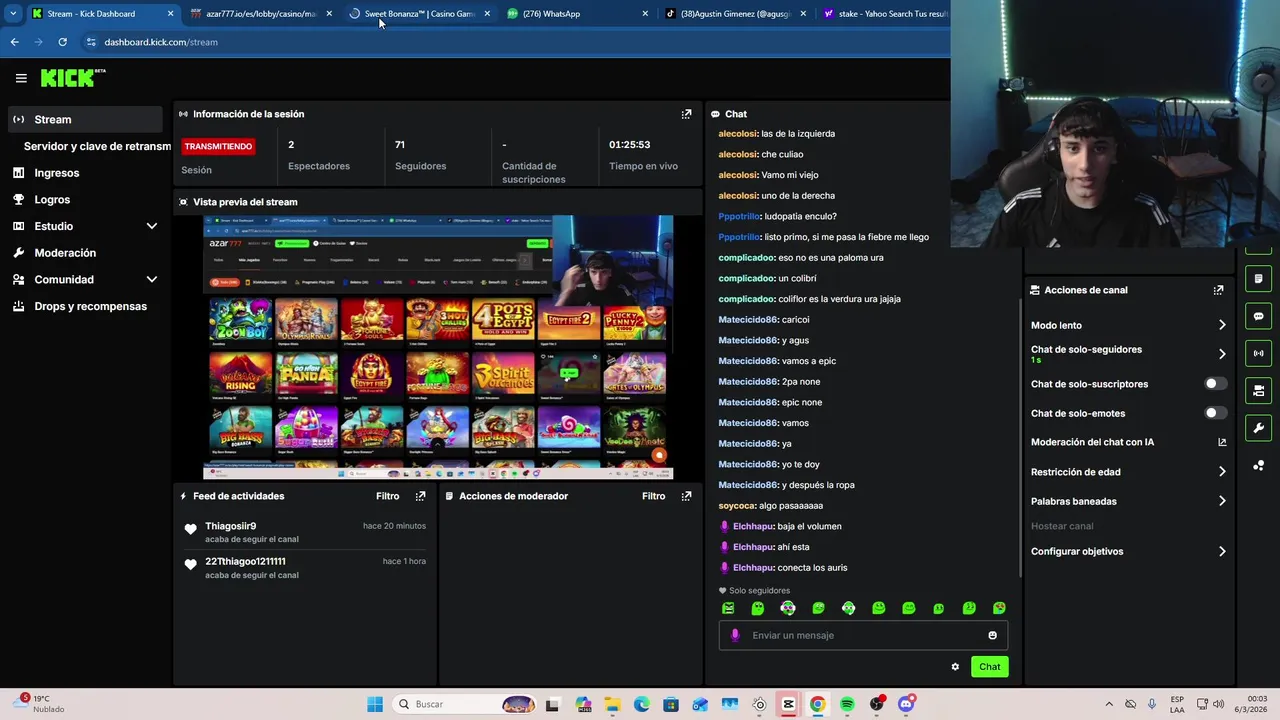This screenshot has width=1280, height=720.
Task: Pop out the Información de la sesión panel
Action: 686,114
